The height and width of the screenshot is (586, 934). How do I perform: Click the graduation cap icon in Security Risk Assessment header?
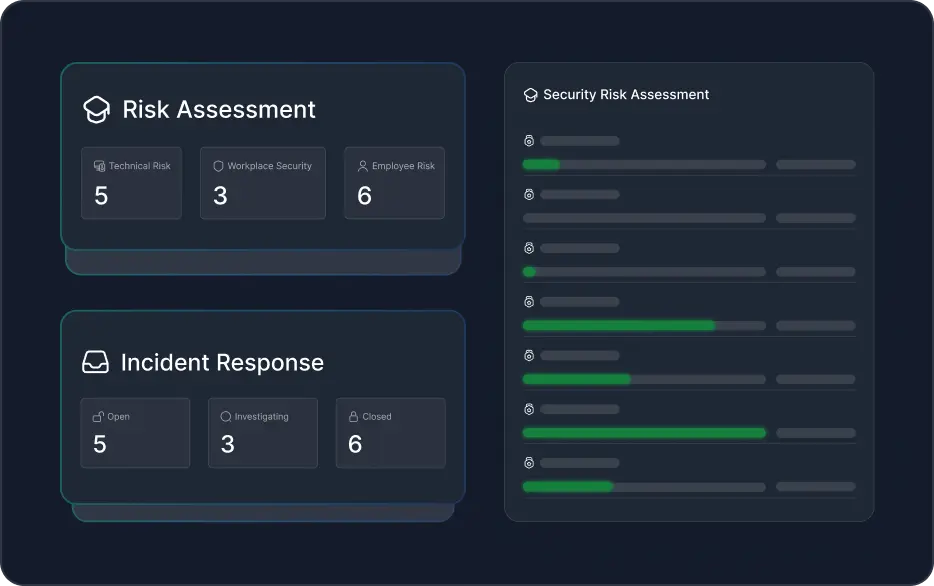pos(529,94)
